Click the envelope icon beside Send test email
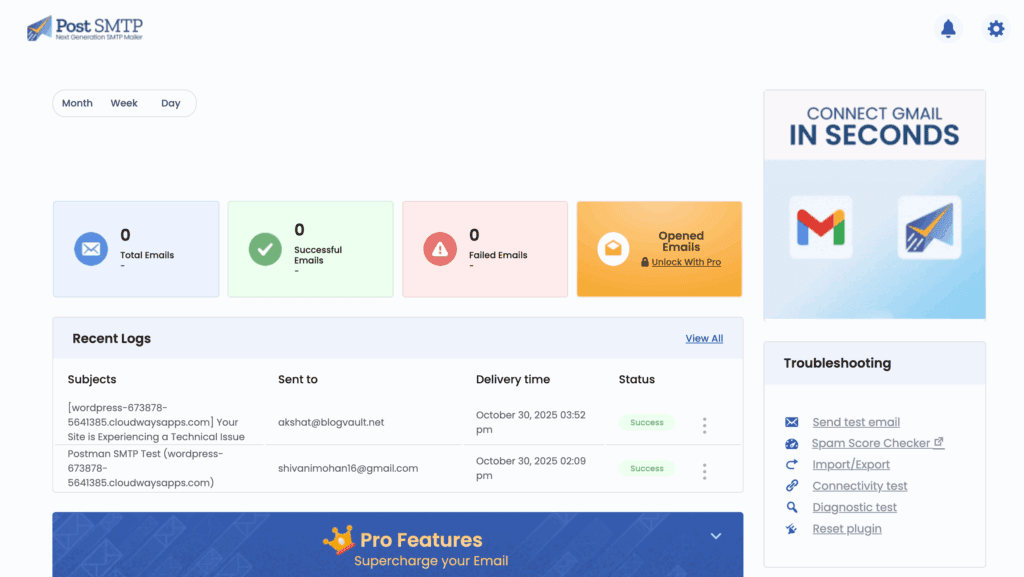The width and height of the screenshot is (1024, 577). (x=792, y=422)
